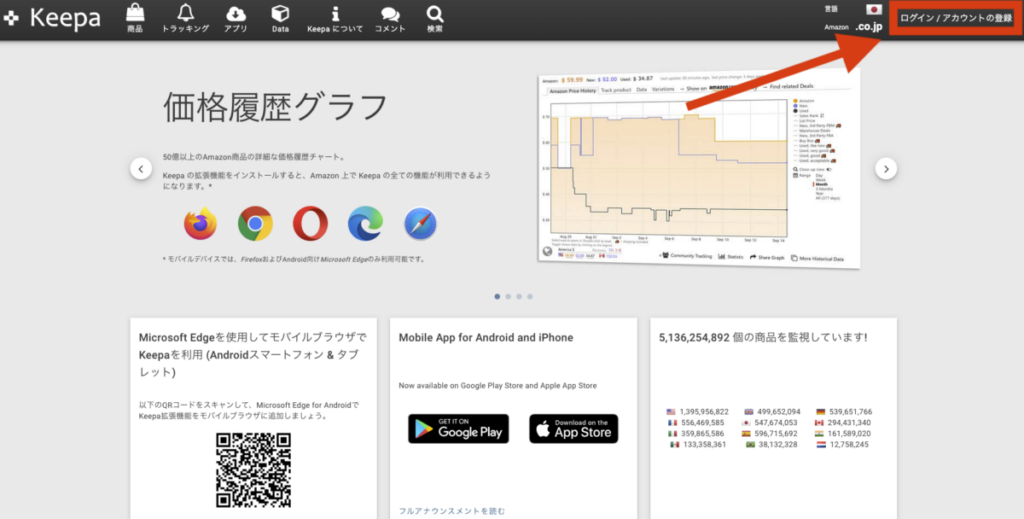
Task: Open the トラッキング bell menu
Action: pos(185,18)
